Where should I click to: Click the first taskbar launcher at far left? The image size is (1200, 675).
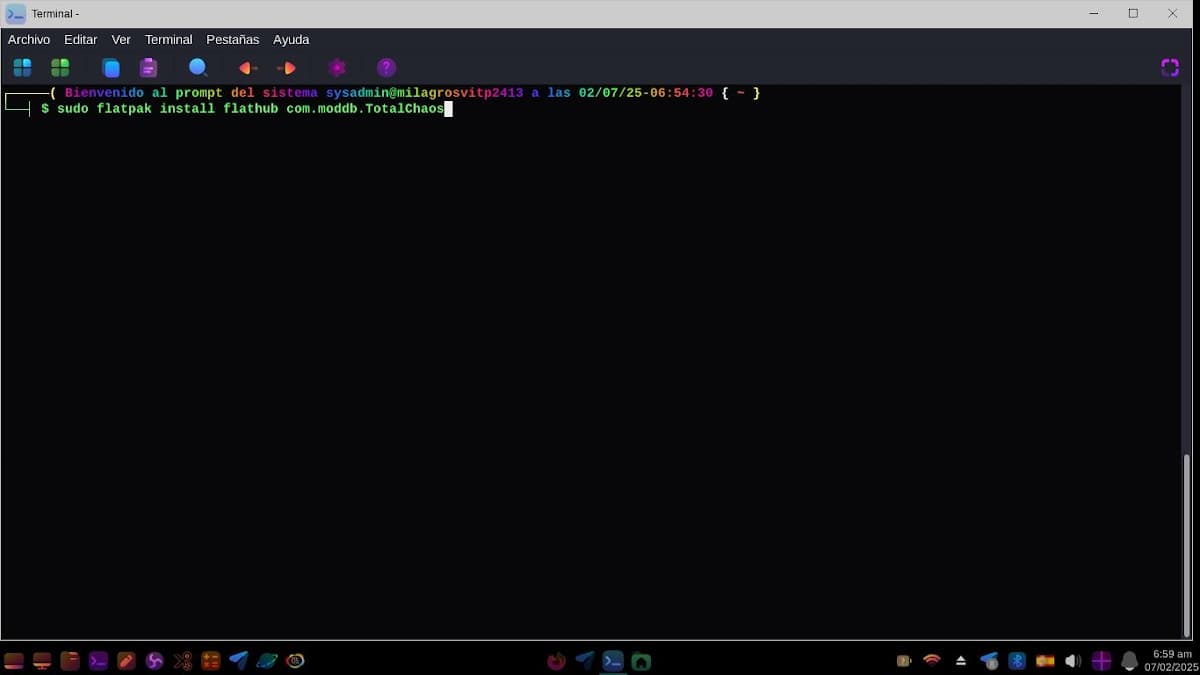click(14, 661)
